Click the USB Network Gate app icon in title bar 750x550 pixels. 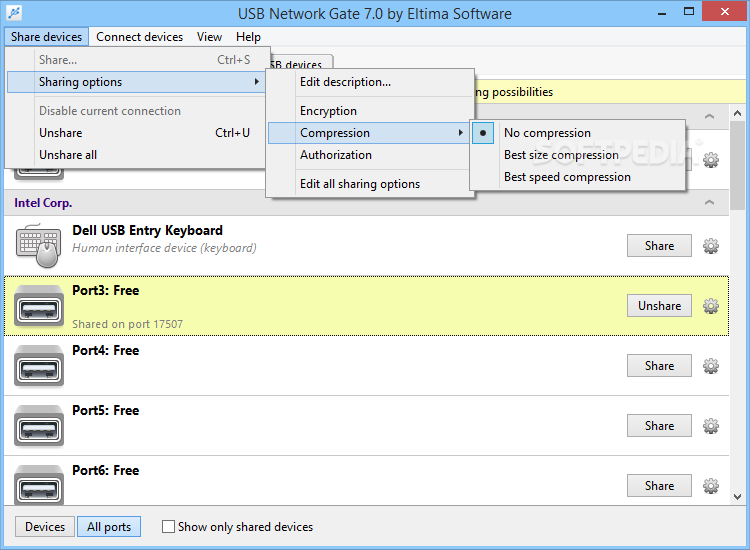[14, 13]
